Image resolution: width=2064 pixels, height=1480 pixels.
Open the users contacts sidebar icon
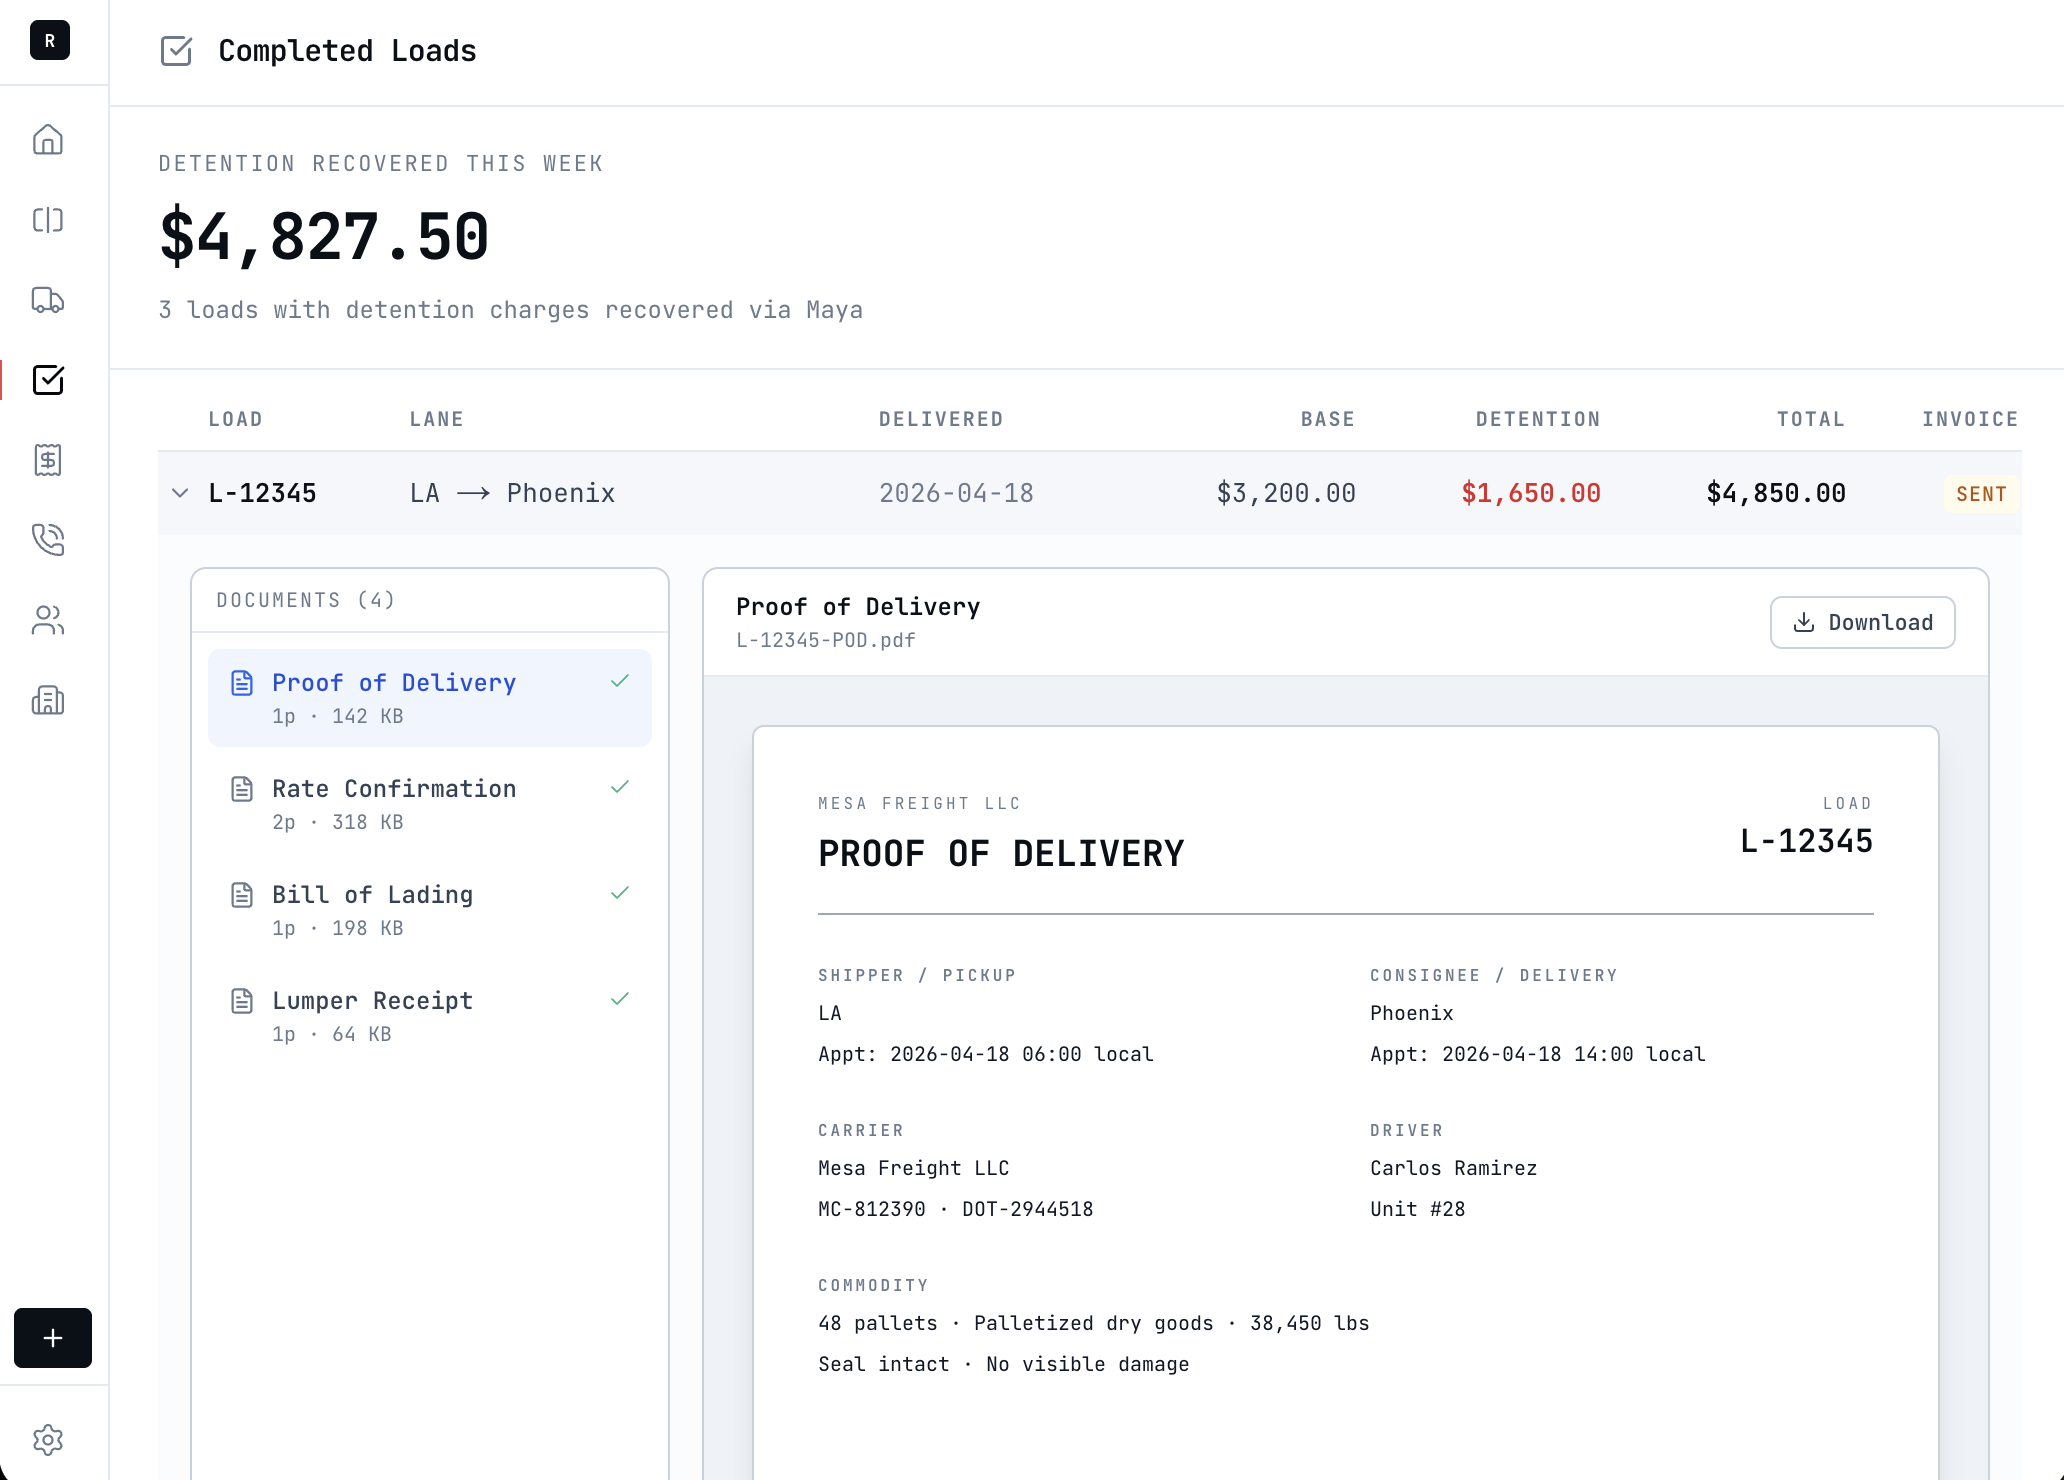48,620
